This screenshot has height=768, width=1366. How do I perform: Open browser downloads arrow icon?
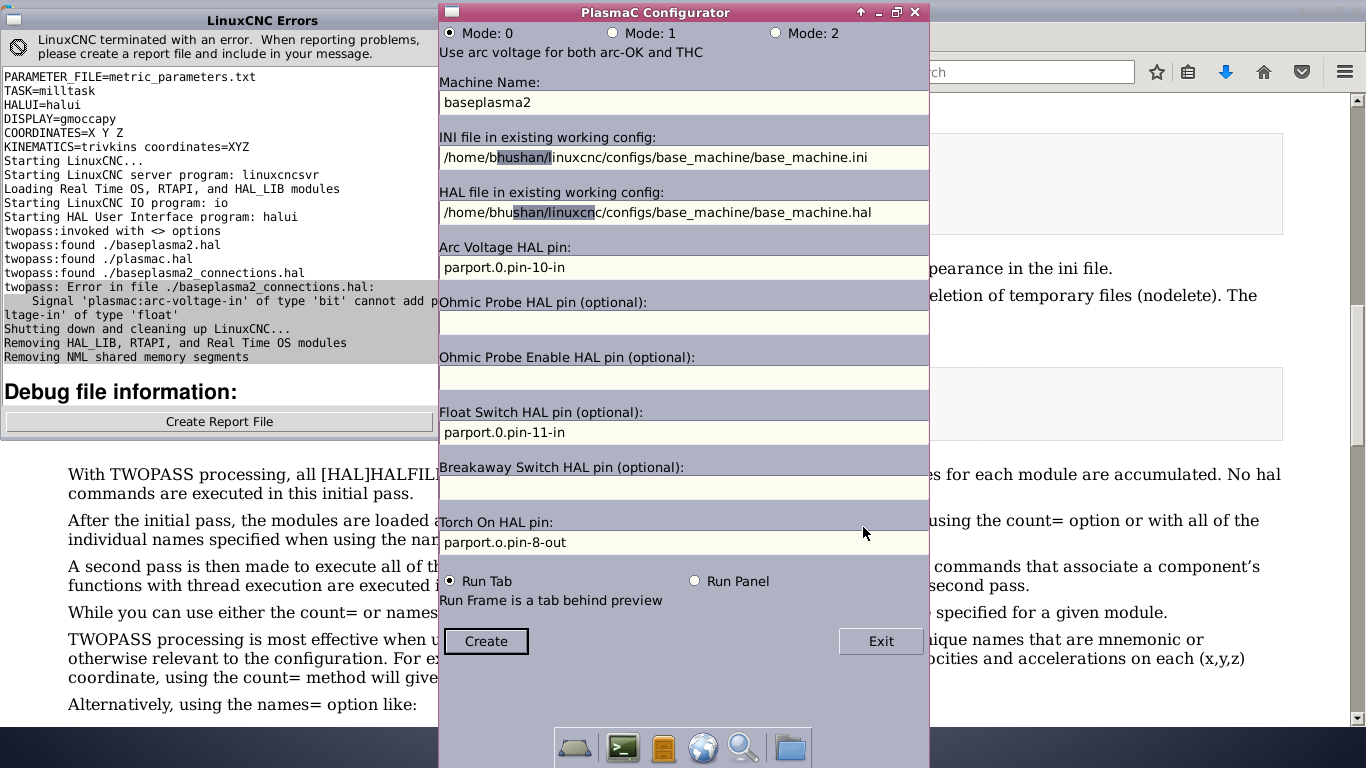[x=1226, y=72]
